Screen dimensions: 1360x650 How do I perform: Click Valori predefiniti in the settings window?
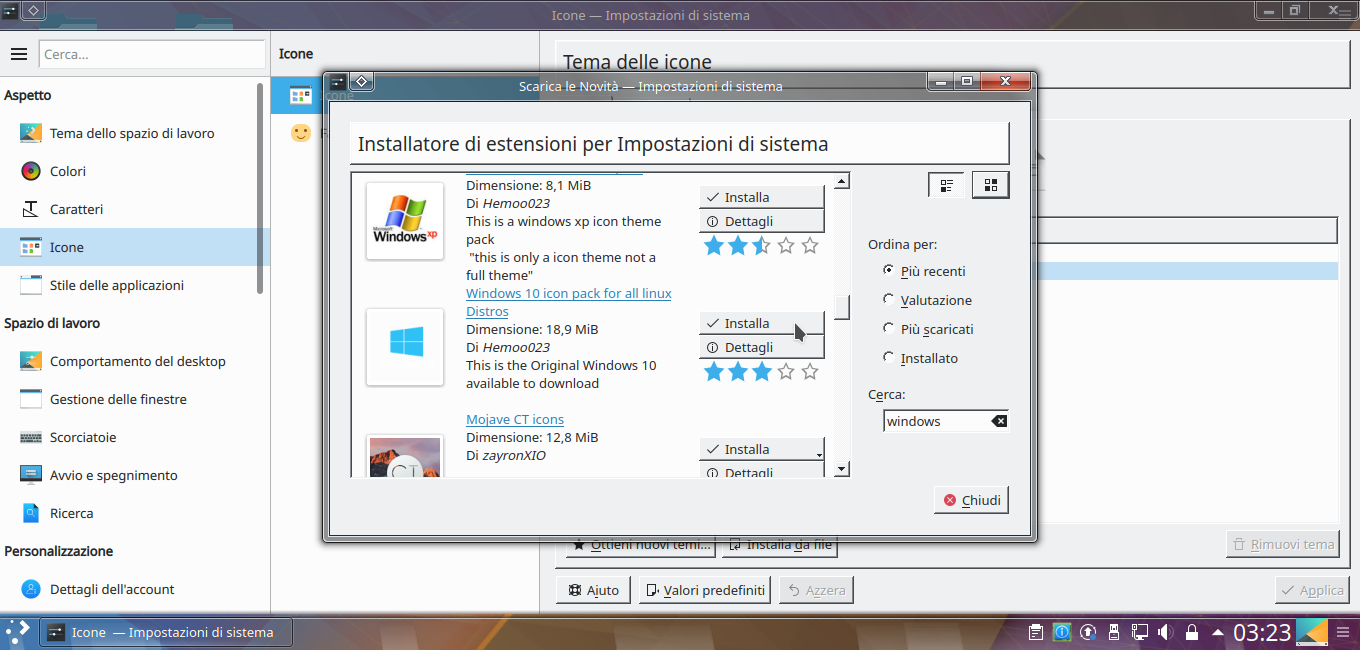[x=705, y=590]
